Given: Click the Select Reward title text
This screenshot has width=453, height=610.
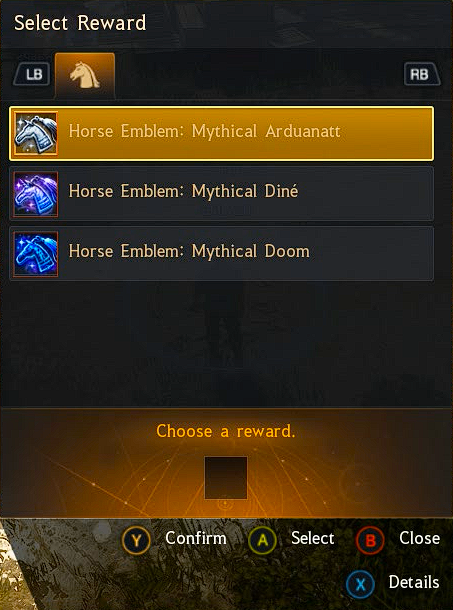Looking at the screenshot, I should (80, 23).
